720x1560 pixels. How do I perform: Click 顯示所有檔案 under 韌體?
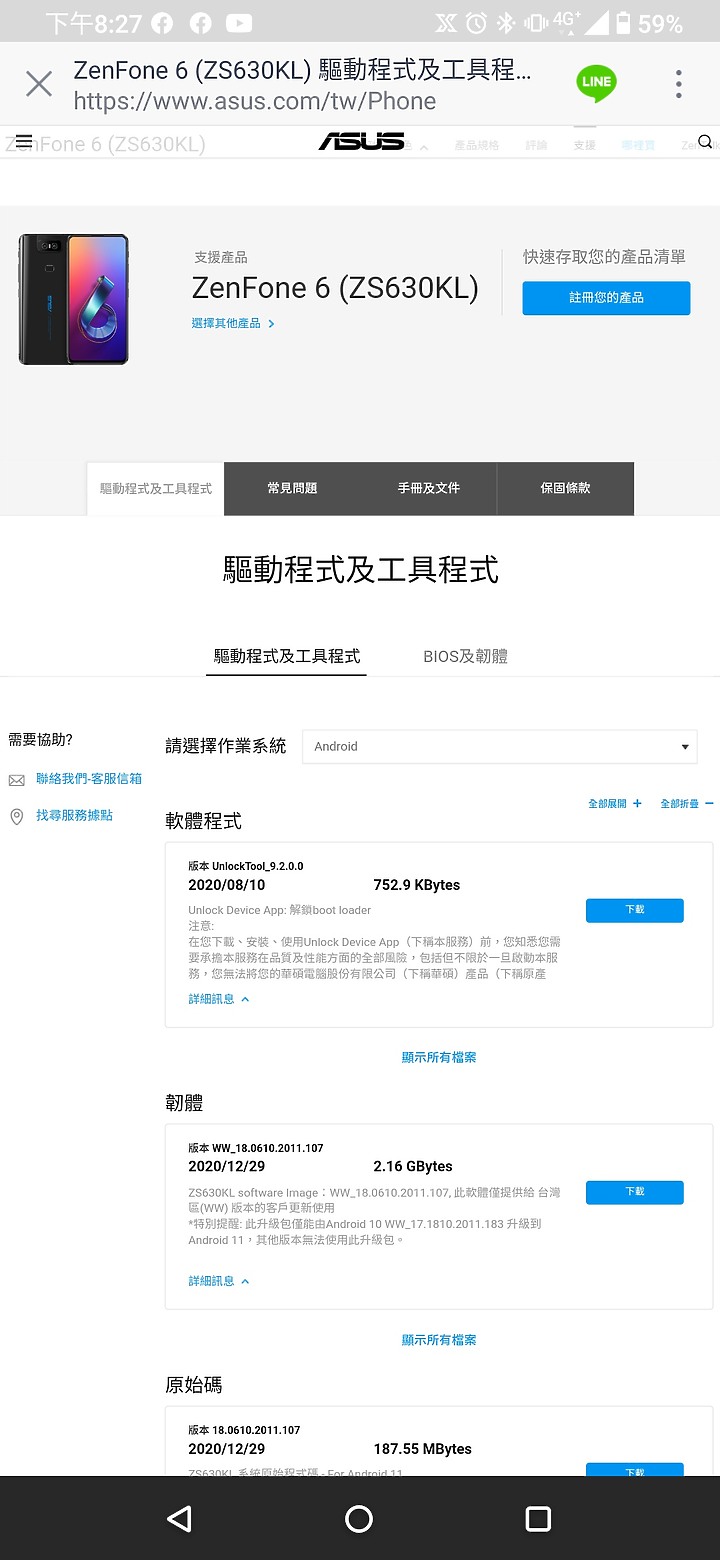439,1340
